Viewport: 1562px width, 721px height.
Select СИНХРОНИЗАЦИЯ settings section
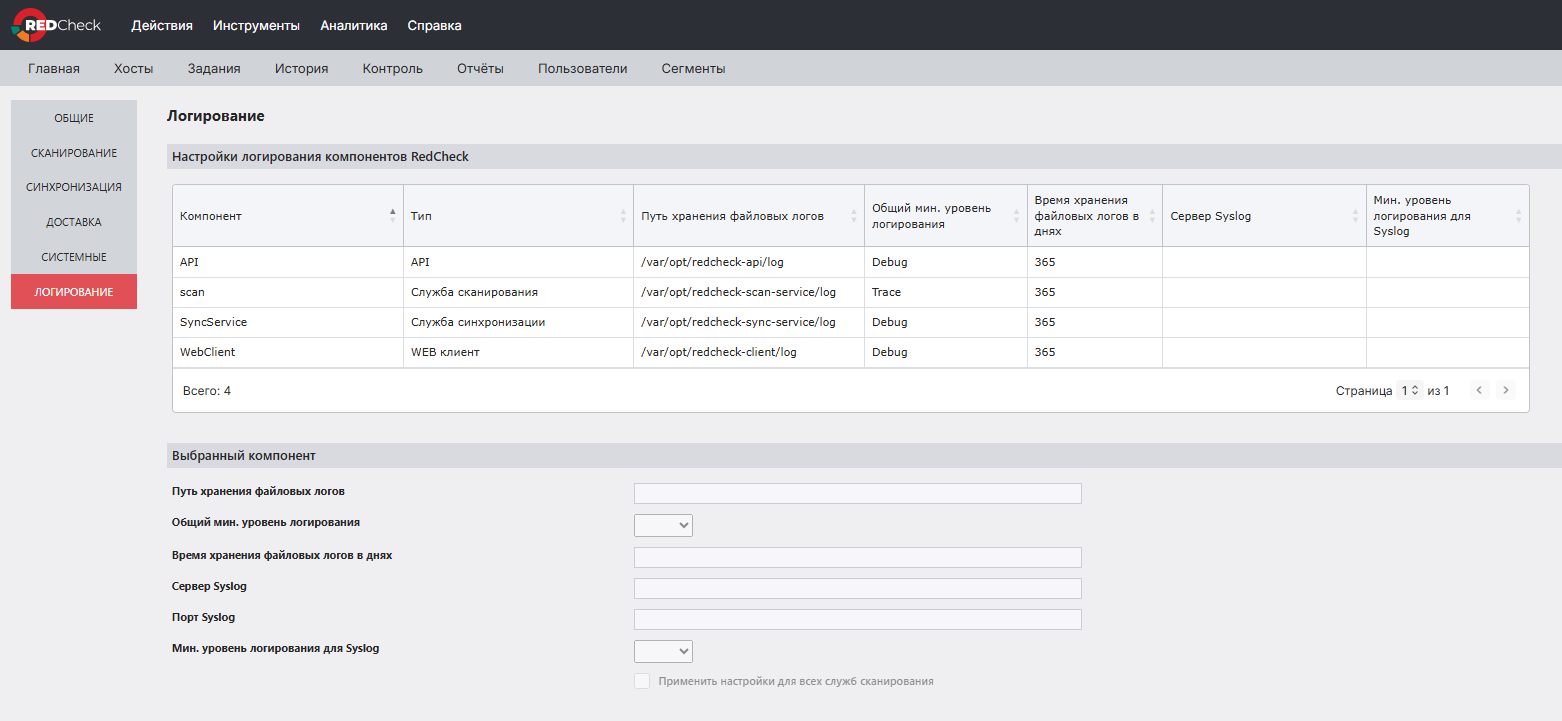[x=74, y=187]
